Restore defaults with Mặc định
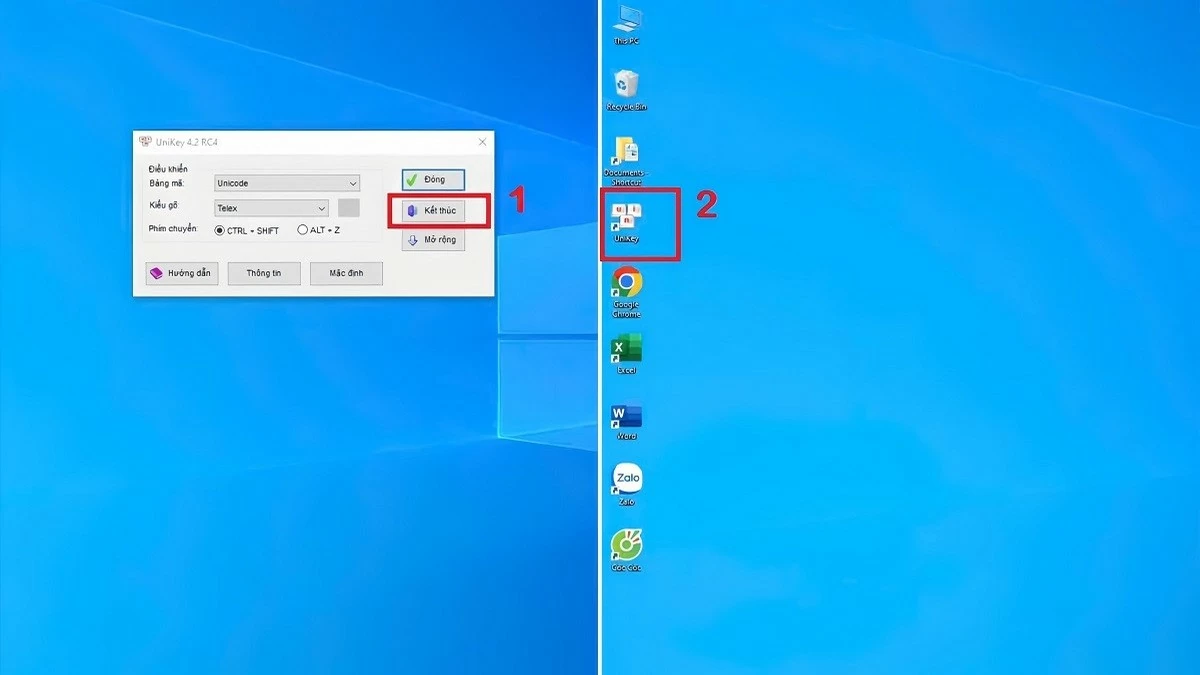 346,273
